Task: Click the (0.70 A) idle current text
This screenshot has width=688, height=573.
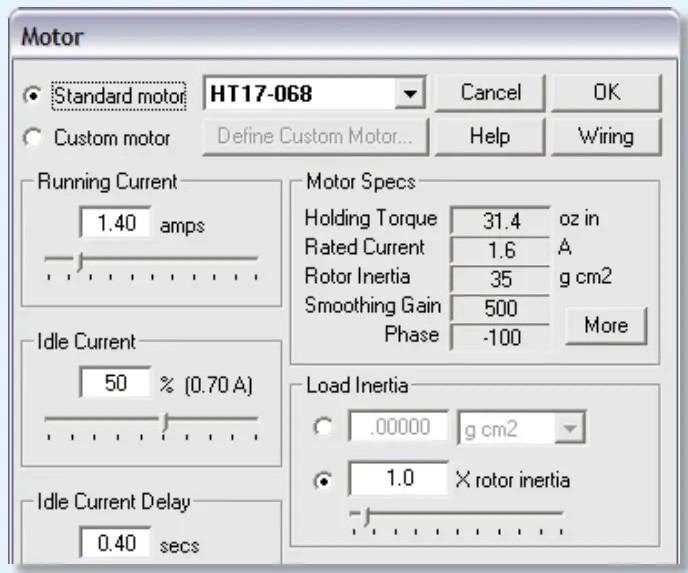Action: pos(219,385)
